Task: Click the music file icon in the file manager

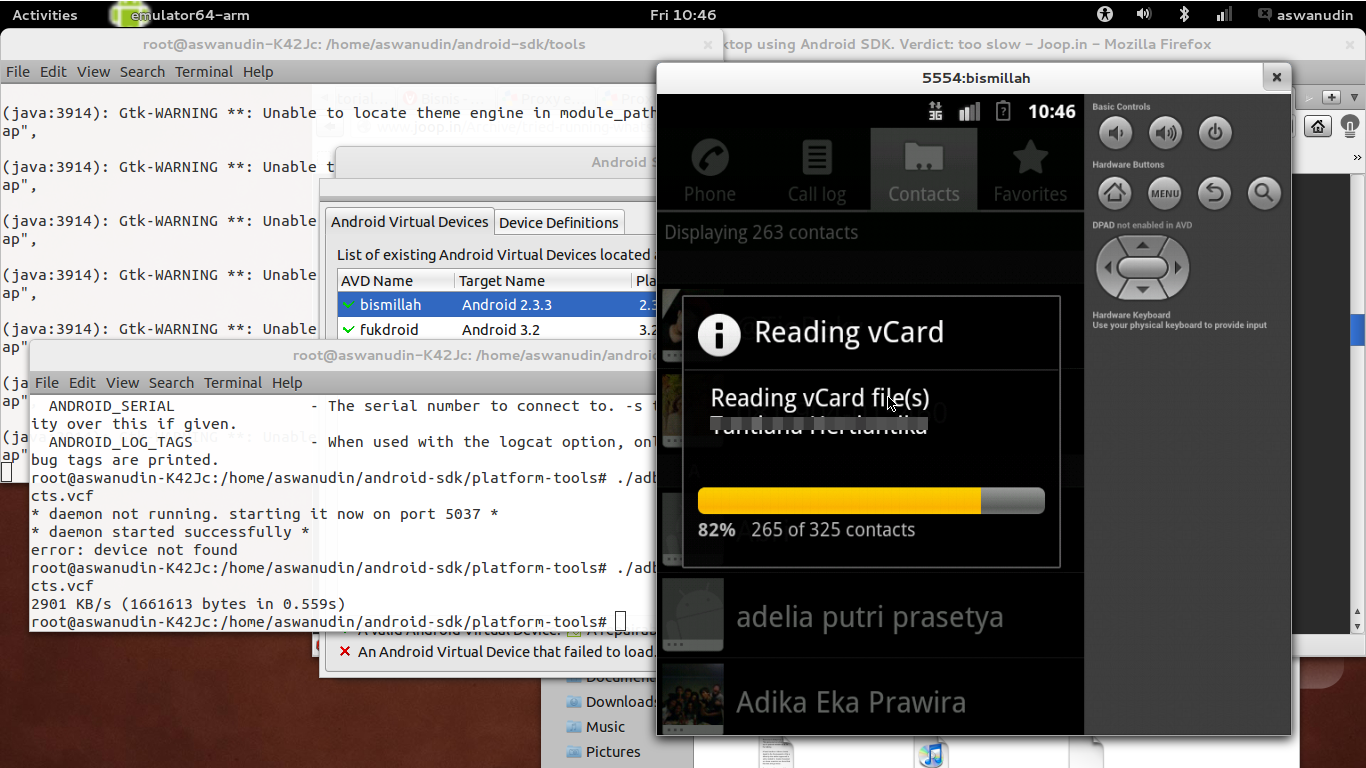Action: coord(931,754)
